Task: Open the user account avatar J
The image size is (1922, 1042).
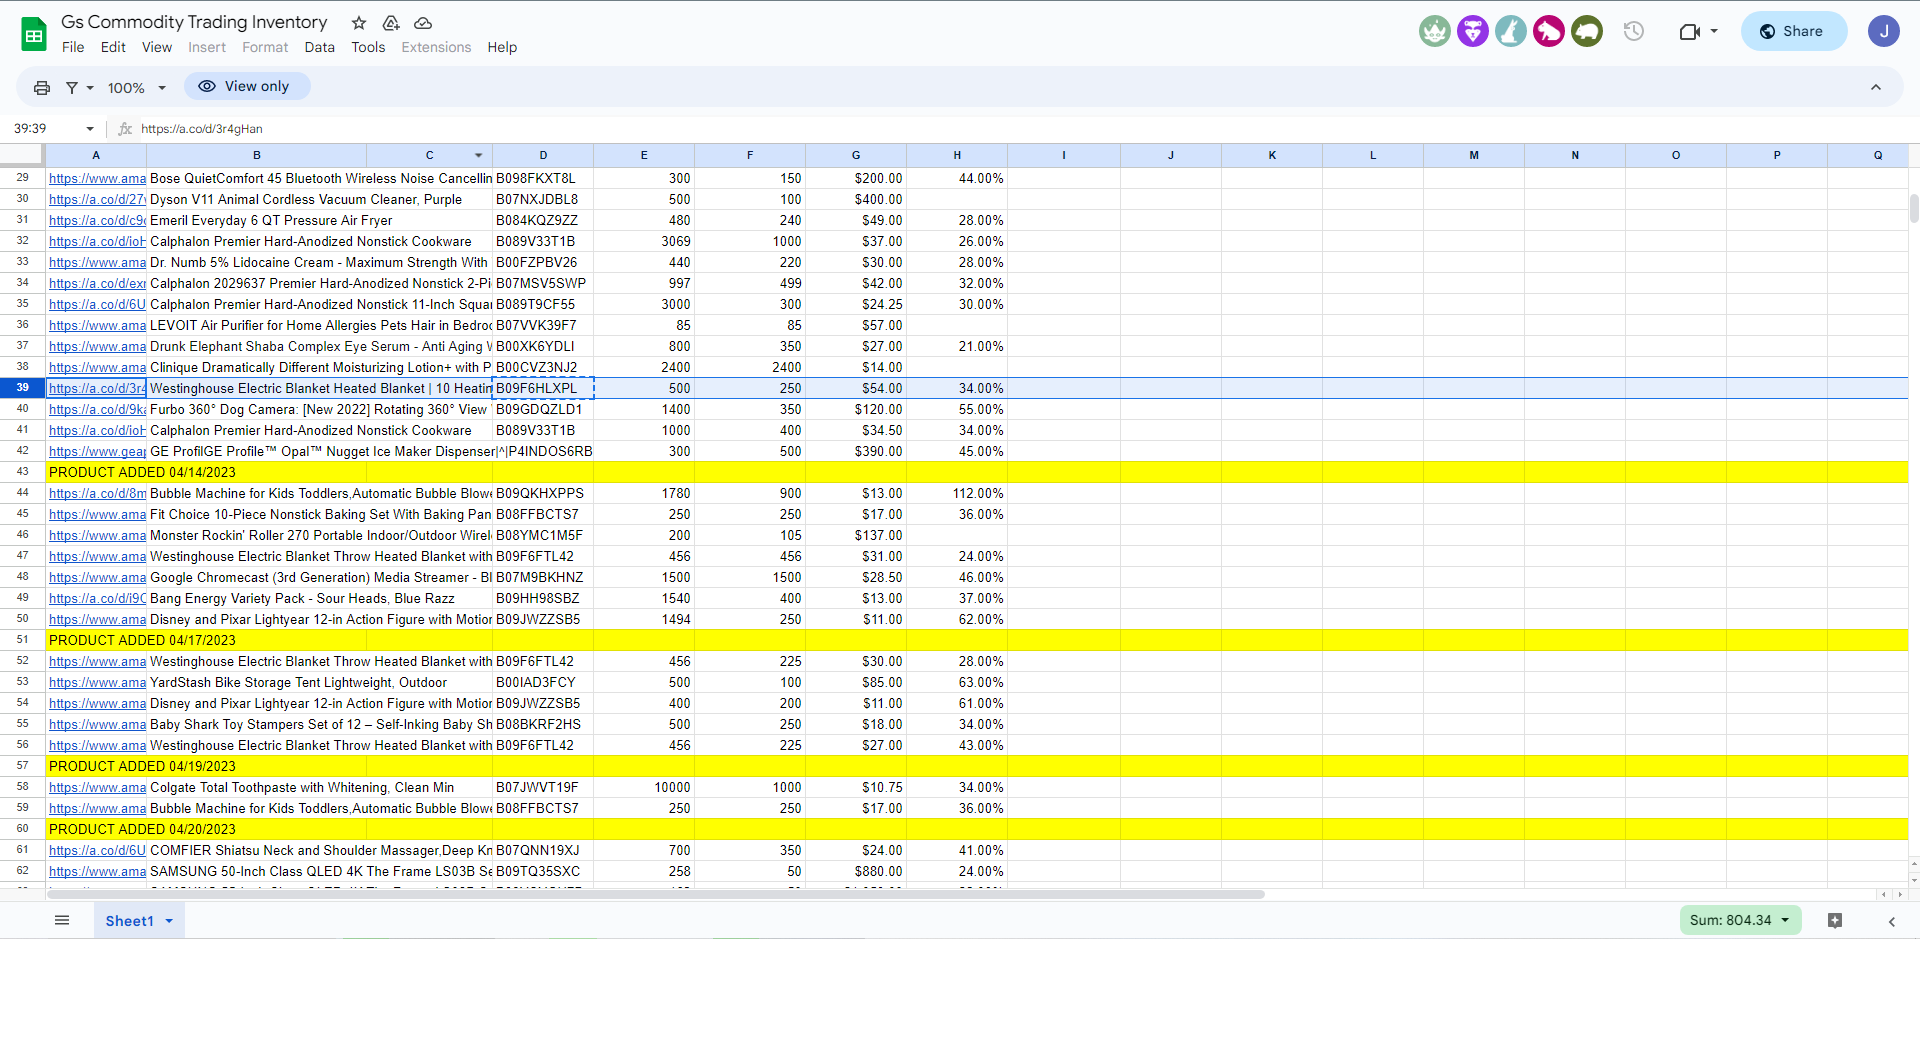Action: (1884, 31)
